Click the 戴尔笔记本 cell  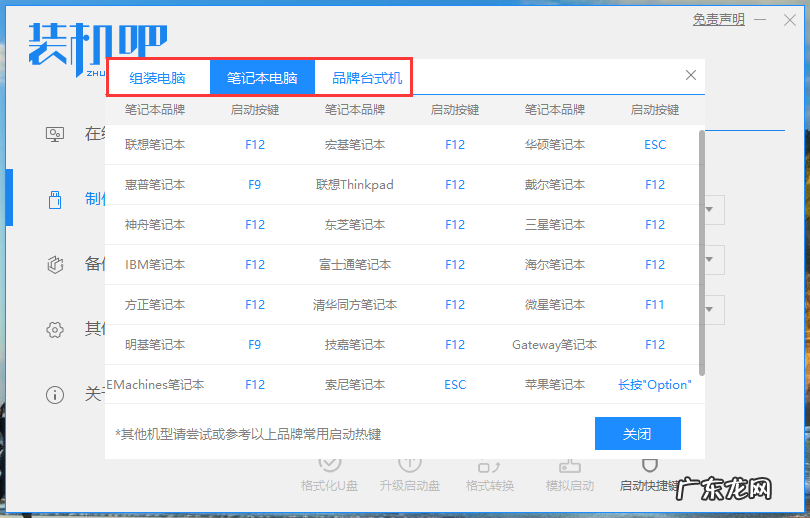pyautogui.click(x=555, y=184)
